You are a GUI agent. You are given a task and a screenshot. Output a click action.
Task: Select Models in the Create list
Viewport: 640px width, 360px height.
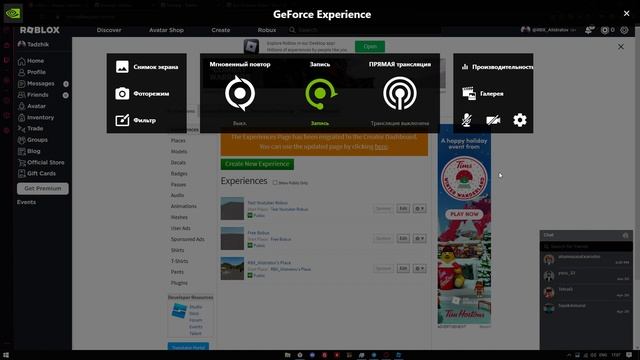point(179,151)
